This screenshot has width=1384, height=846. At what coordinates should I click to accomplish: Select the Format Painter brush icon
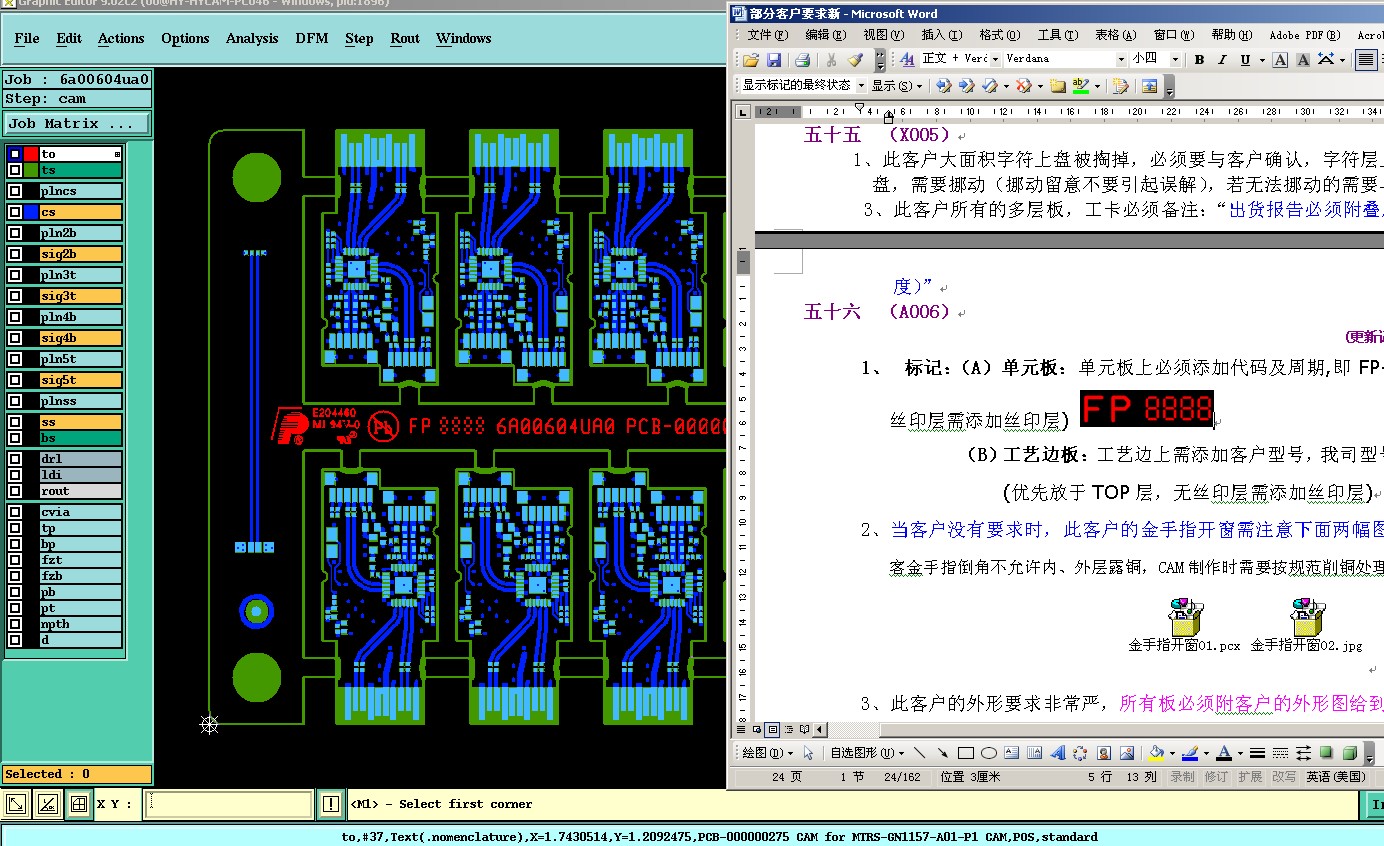(x=856, y=60)
